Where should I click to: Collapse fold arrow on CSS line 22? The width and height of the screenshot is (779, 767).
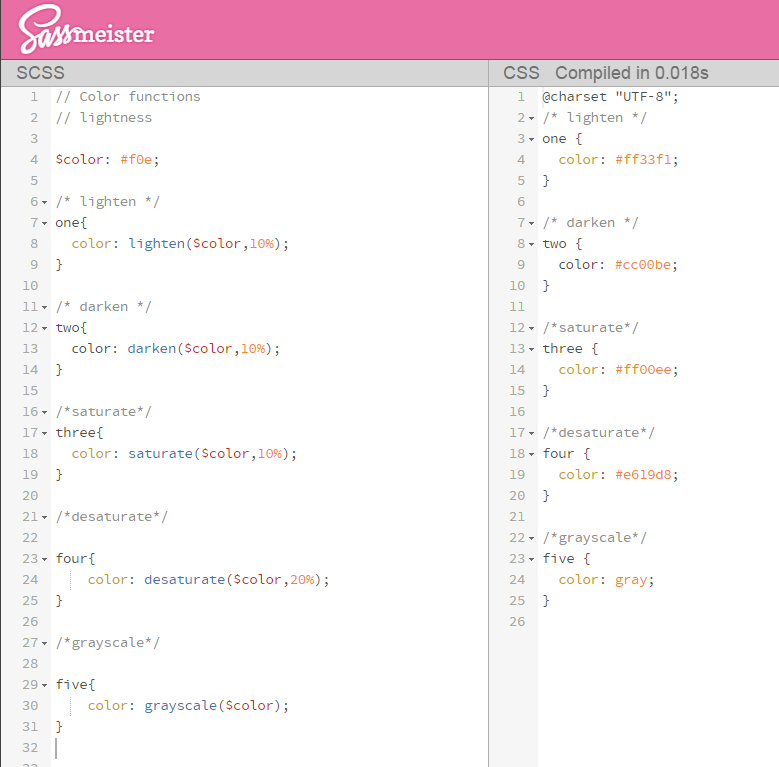[x=532, y=538]
